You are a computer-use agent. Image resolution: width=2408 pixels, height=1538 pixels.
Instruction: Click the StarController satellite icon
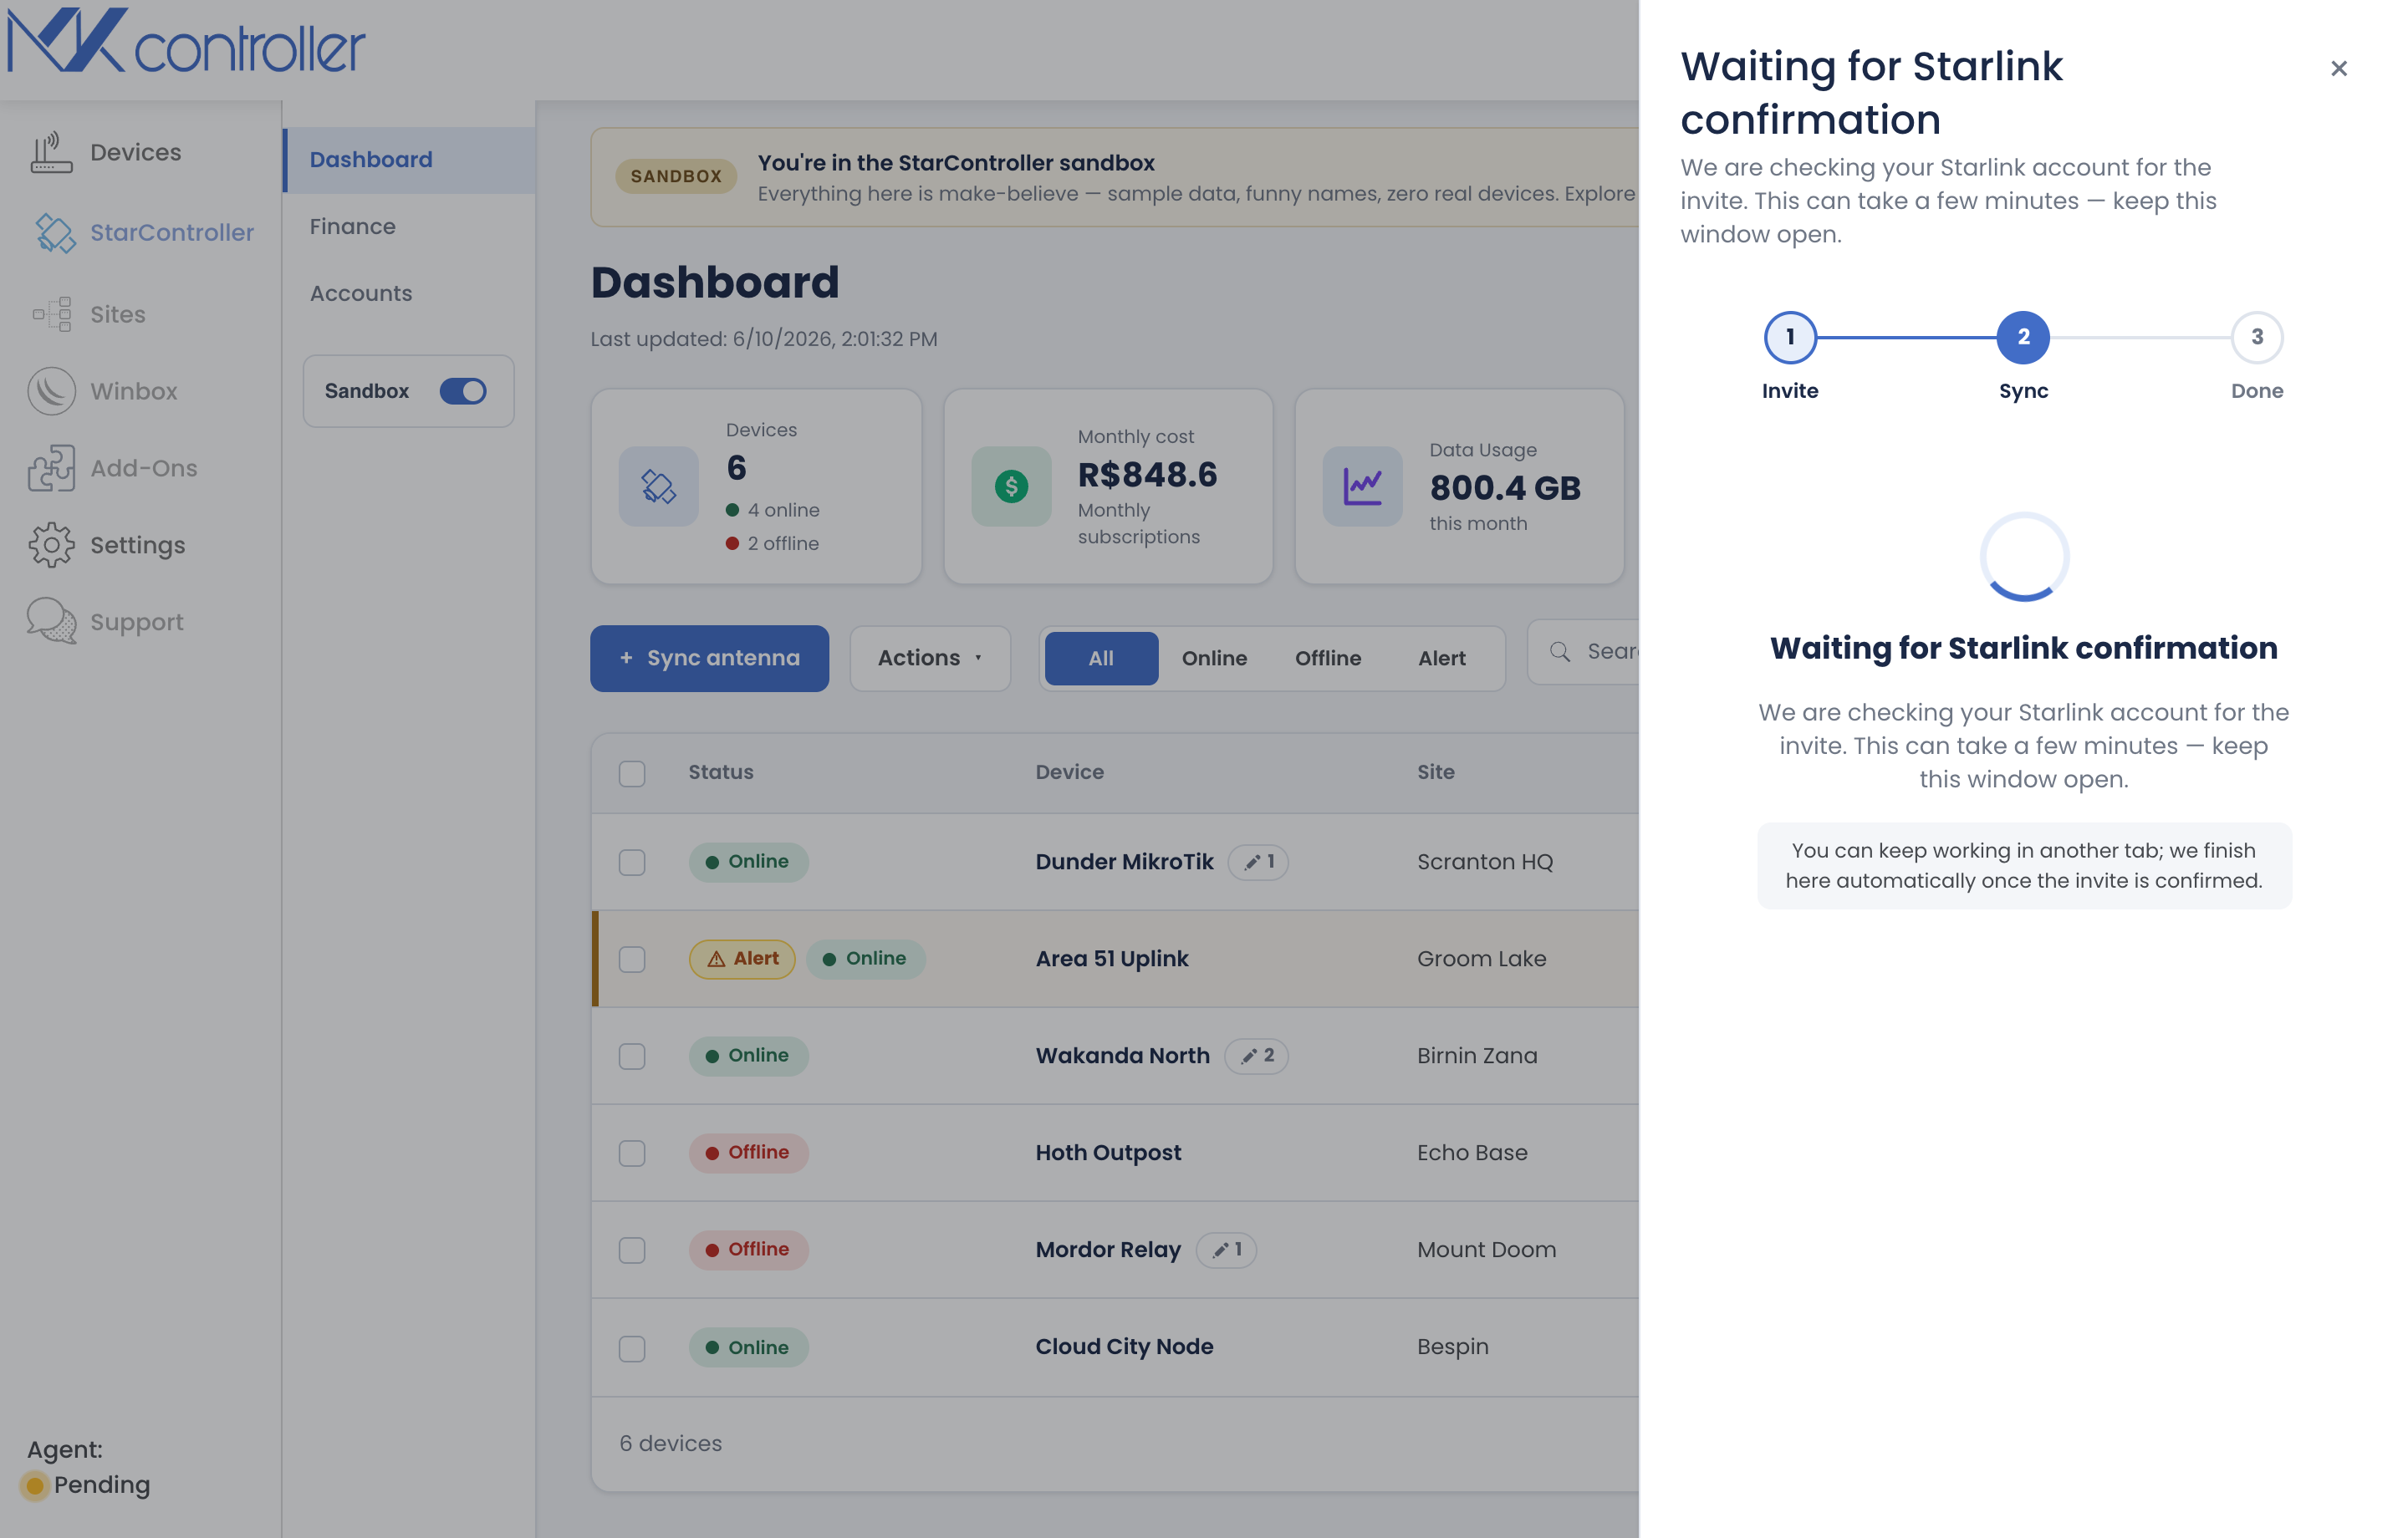[x=55, y=232]
